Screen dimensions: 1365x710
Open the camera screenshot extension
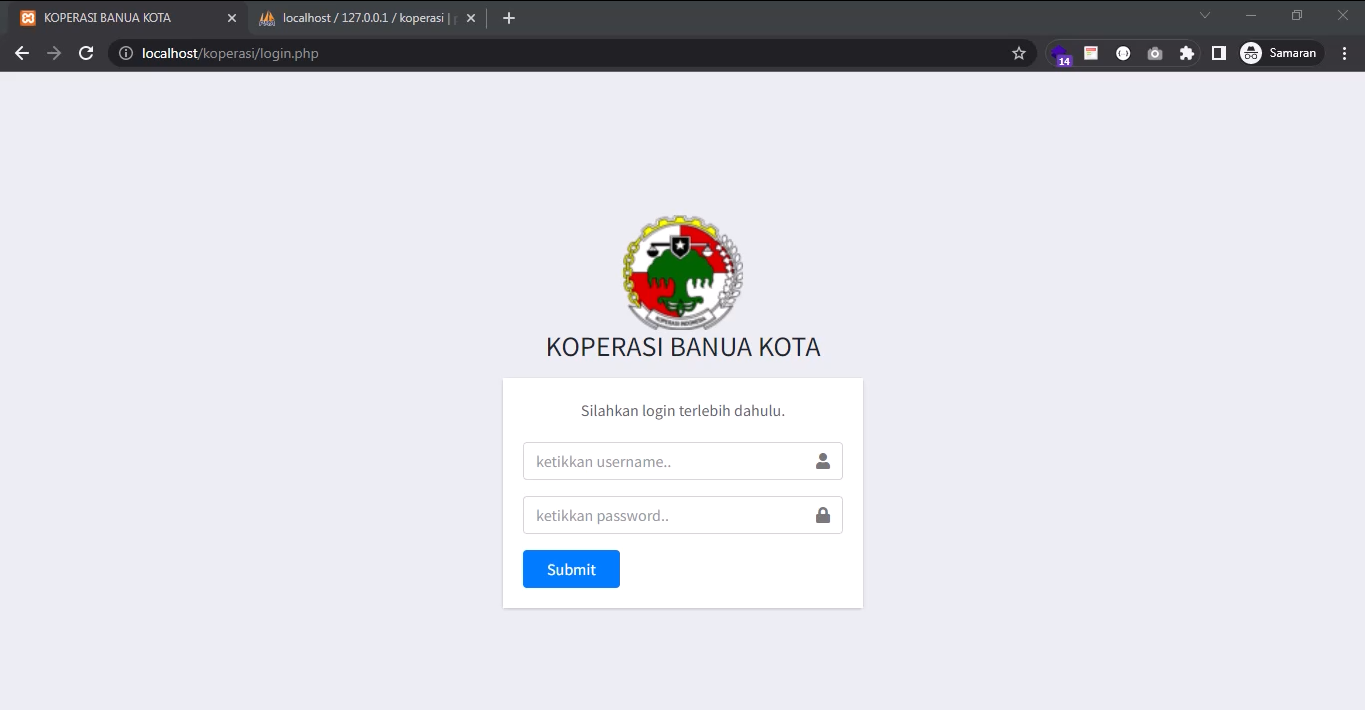1155,53
